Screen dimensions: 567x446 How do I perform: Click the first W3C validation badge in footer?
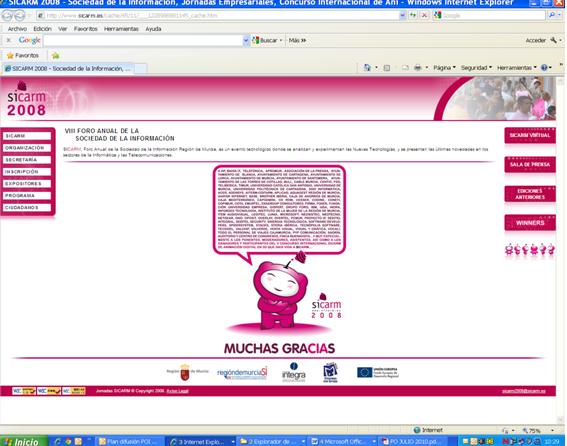[x=24, y=391]
